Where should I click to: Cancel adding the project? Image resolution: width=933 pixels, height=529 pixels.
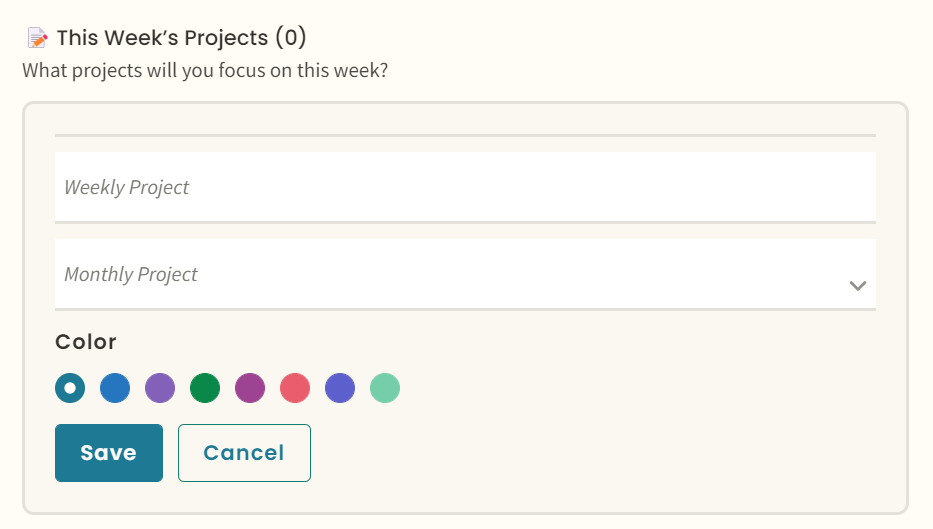pos(245,453)
